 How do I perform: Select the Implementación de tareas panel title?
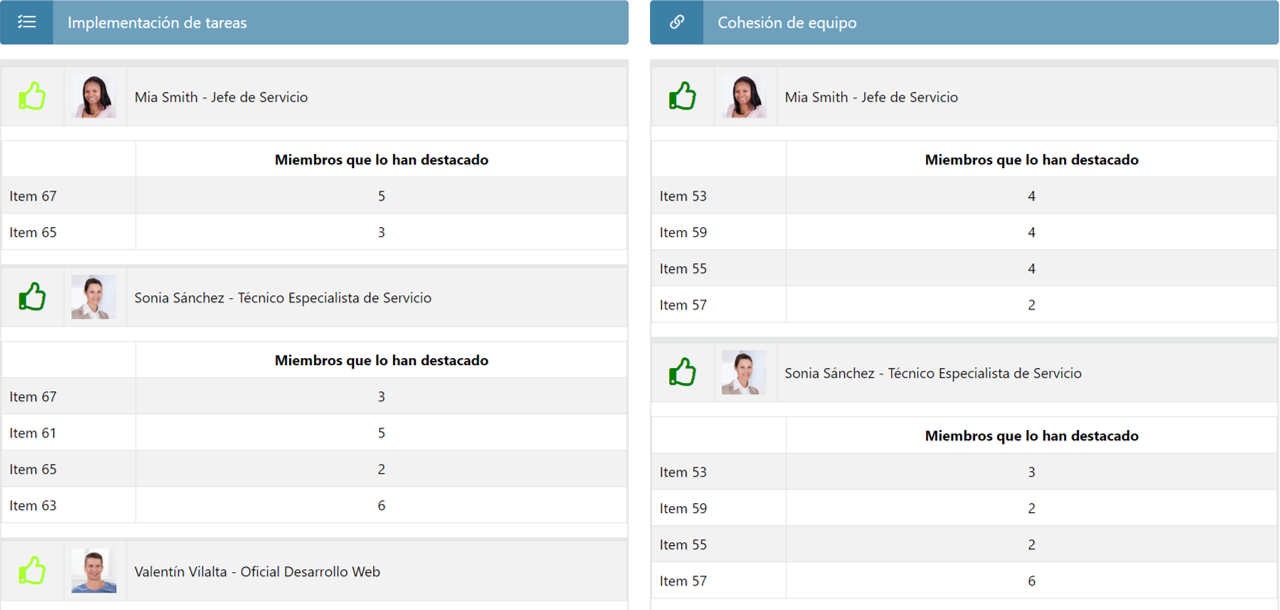tap(157, 22)
